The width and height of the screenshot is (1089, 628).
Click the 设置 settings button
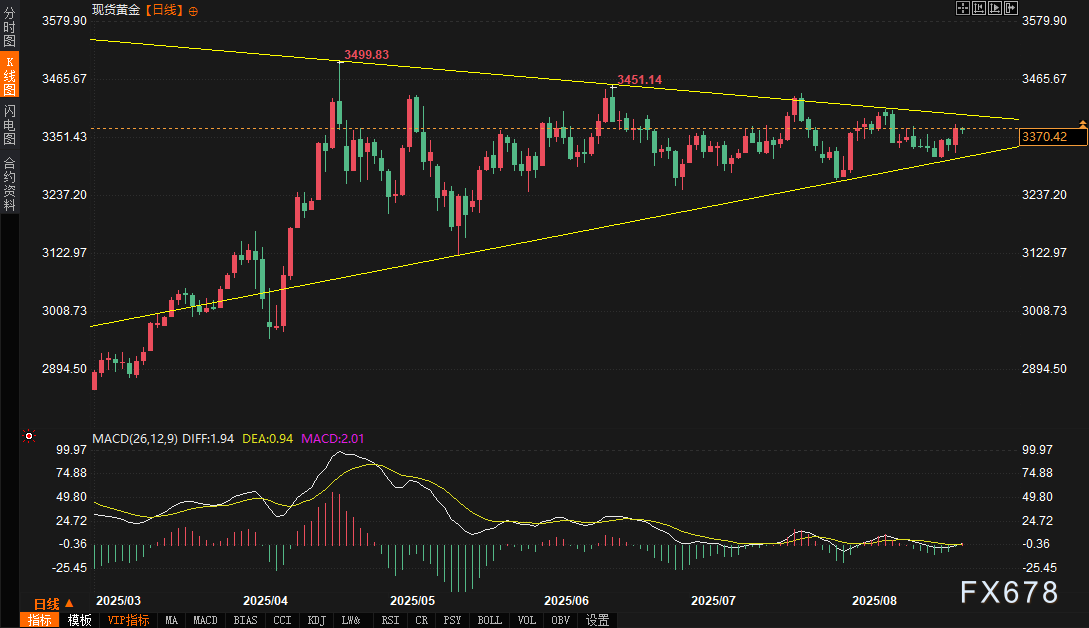tap(597, 620)
